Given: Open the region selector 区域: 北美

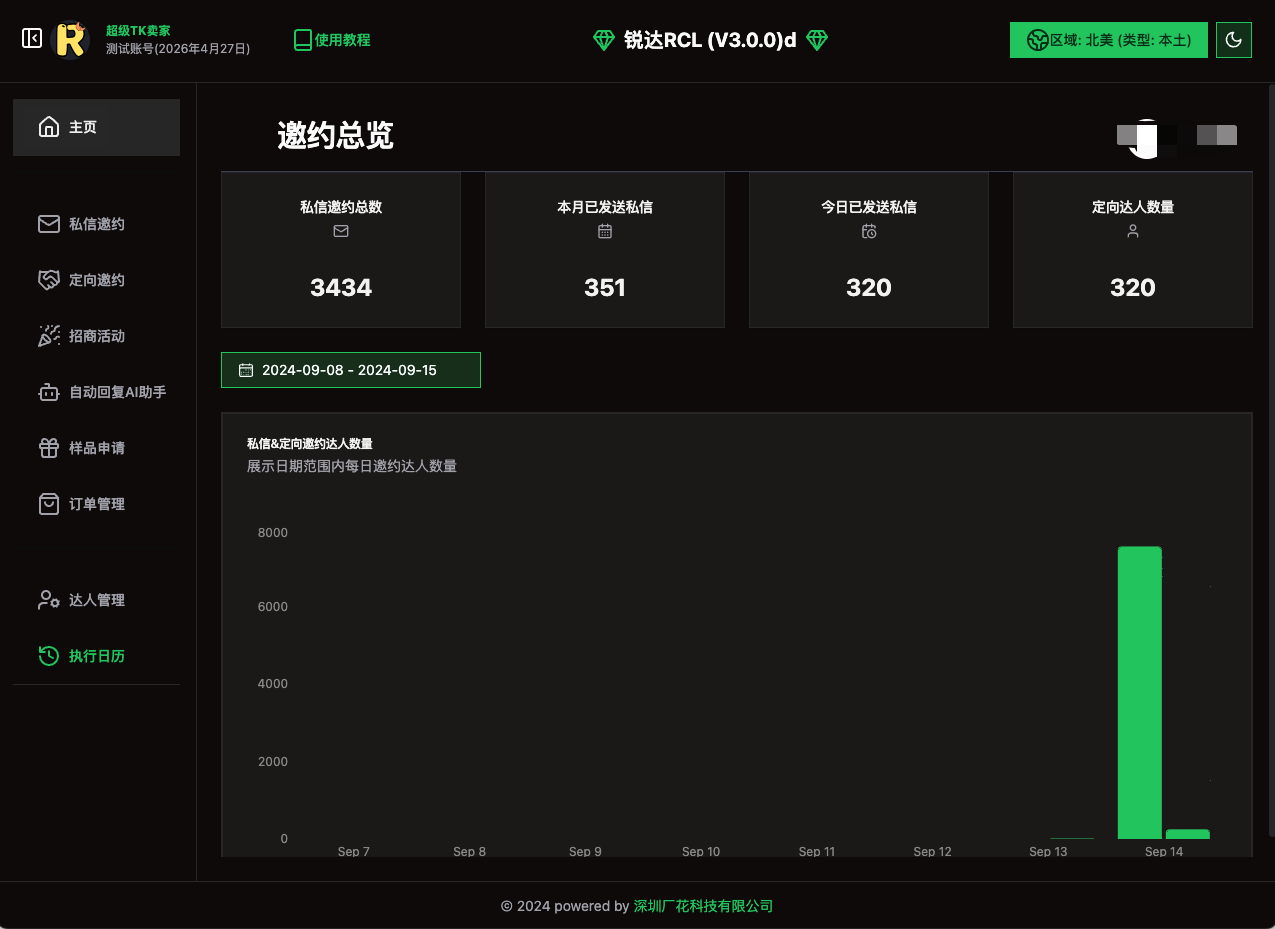Looking at the screenshot, I should coord(1108,40).
